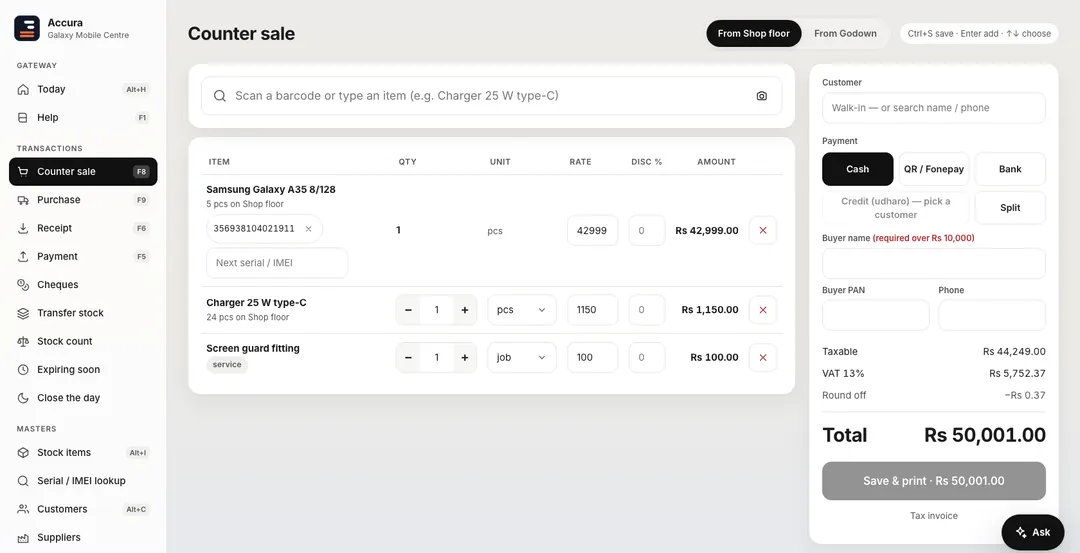Image resolution: width=1080 pixels, height=553 pixels.
Task: Remove IMEI 356938104021911 chip
Action: click(x=309, y=229)
